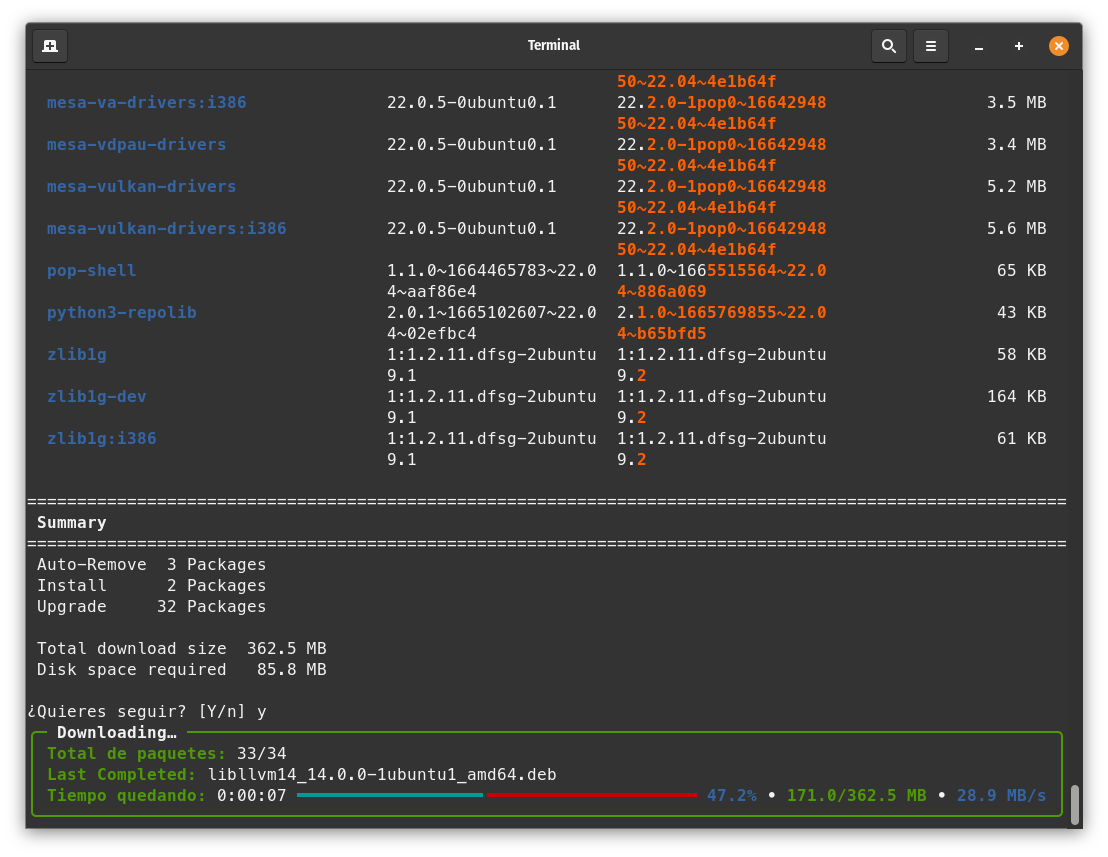Open a new terminal tab icon
Viewport: 1108px width, 857px height.
[x=50, y=46]
